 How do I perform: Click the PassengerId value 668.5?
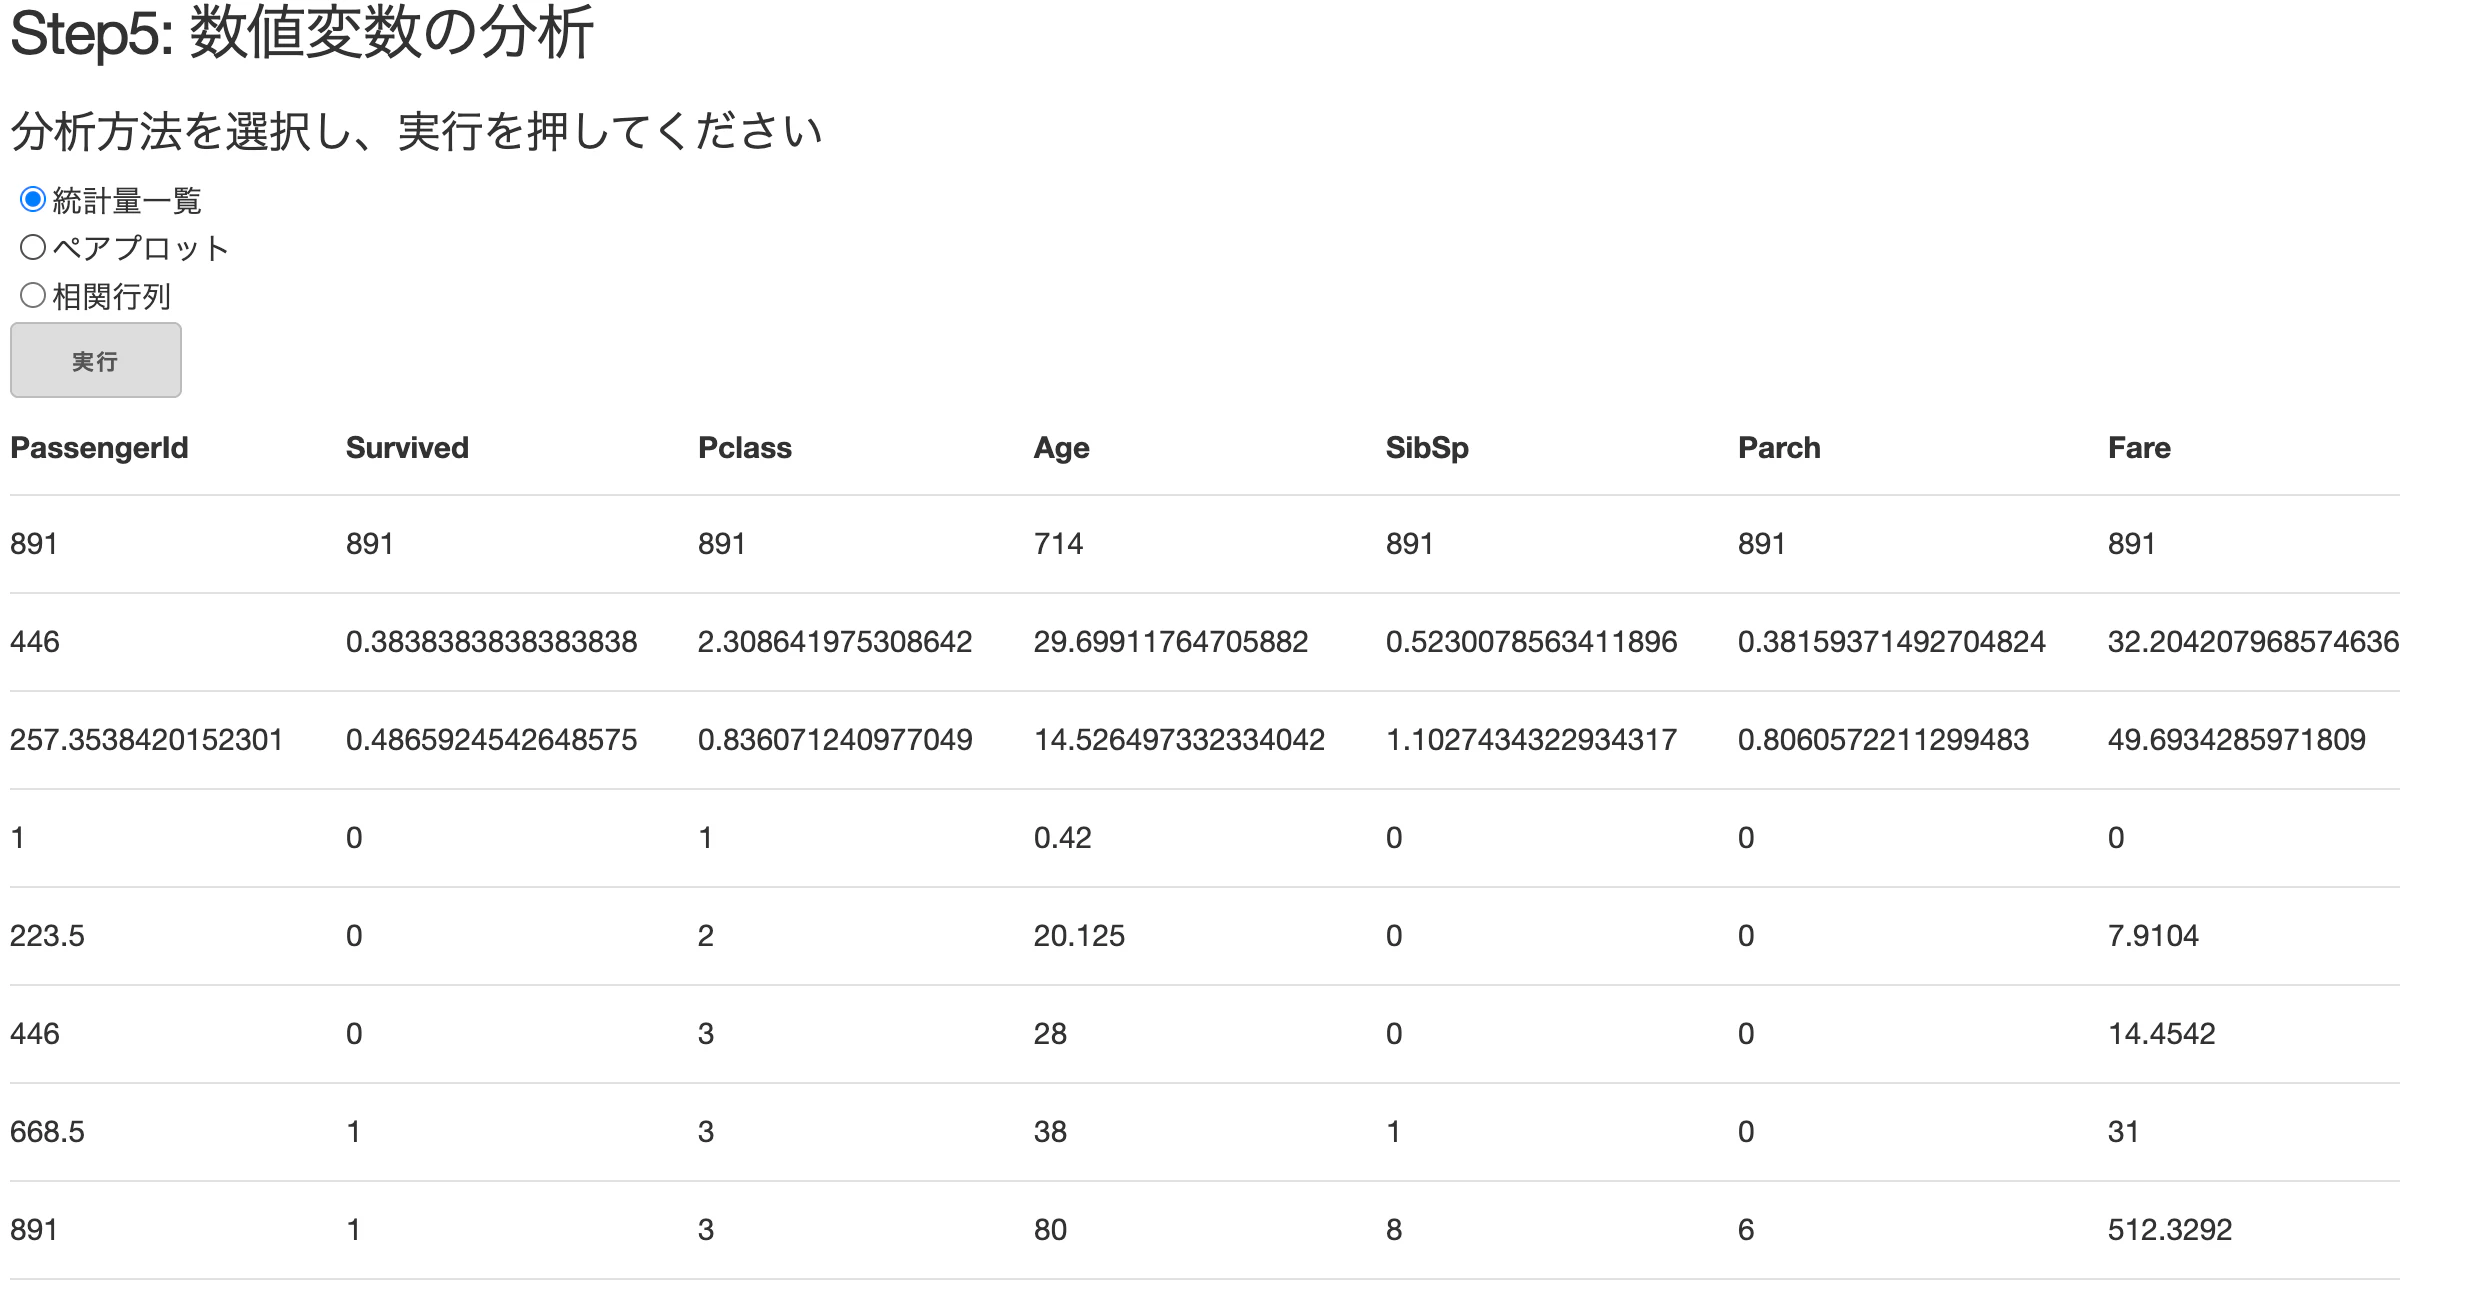coord(47,1131)
